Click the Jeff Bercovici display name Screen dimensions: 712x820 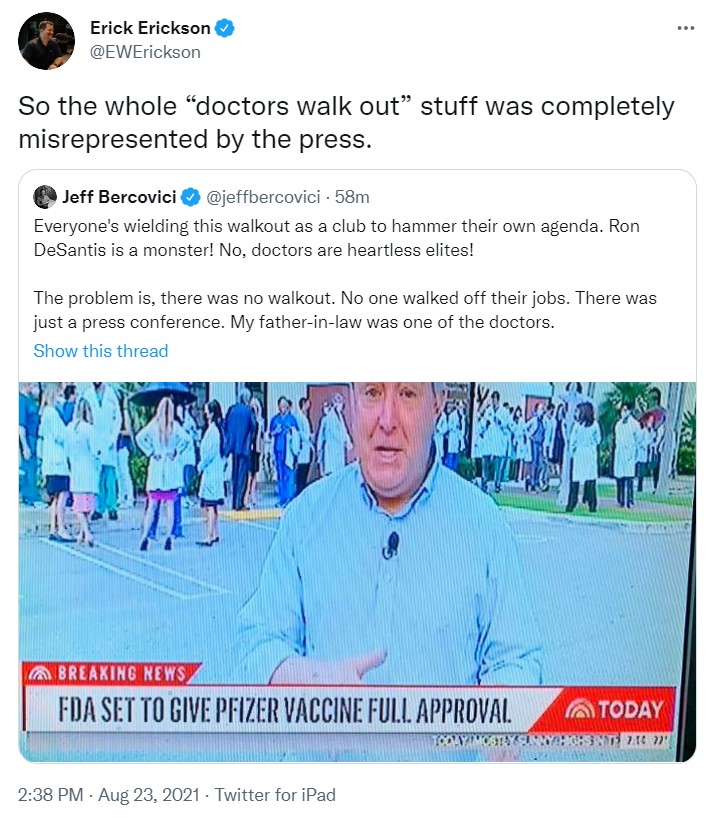119,197
